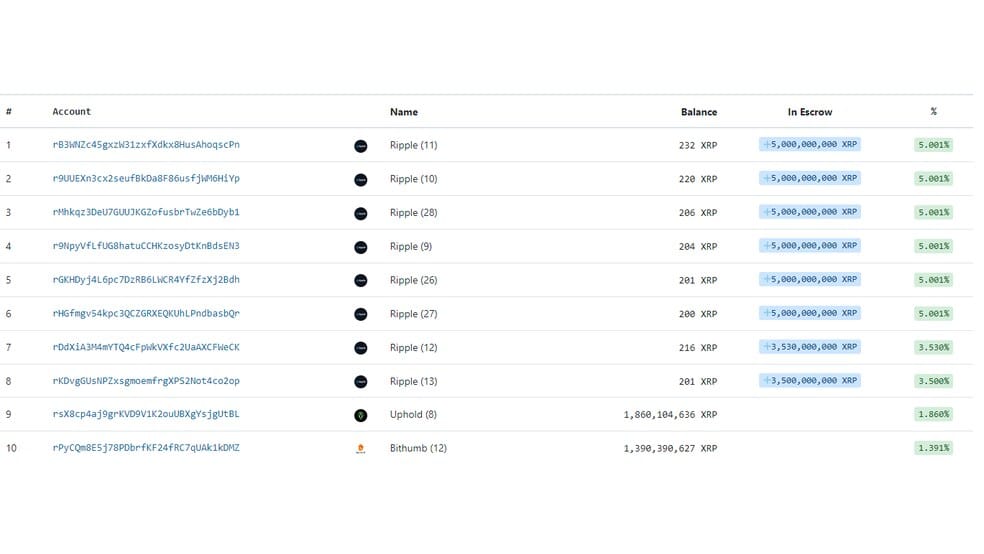Screen dimensions: 984x554
Task: Click the 1.860% percentage badge
Action: click(934, 414)
